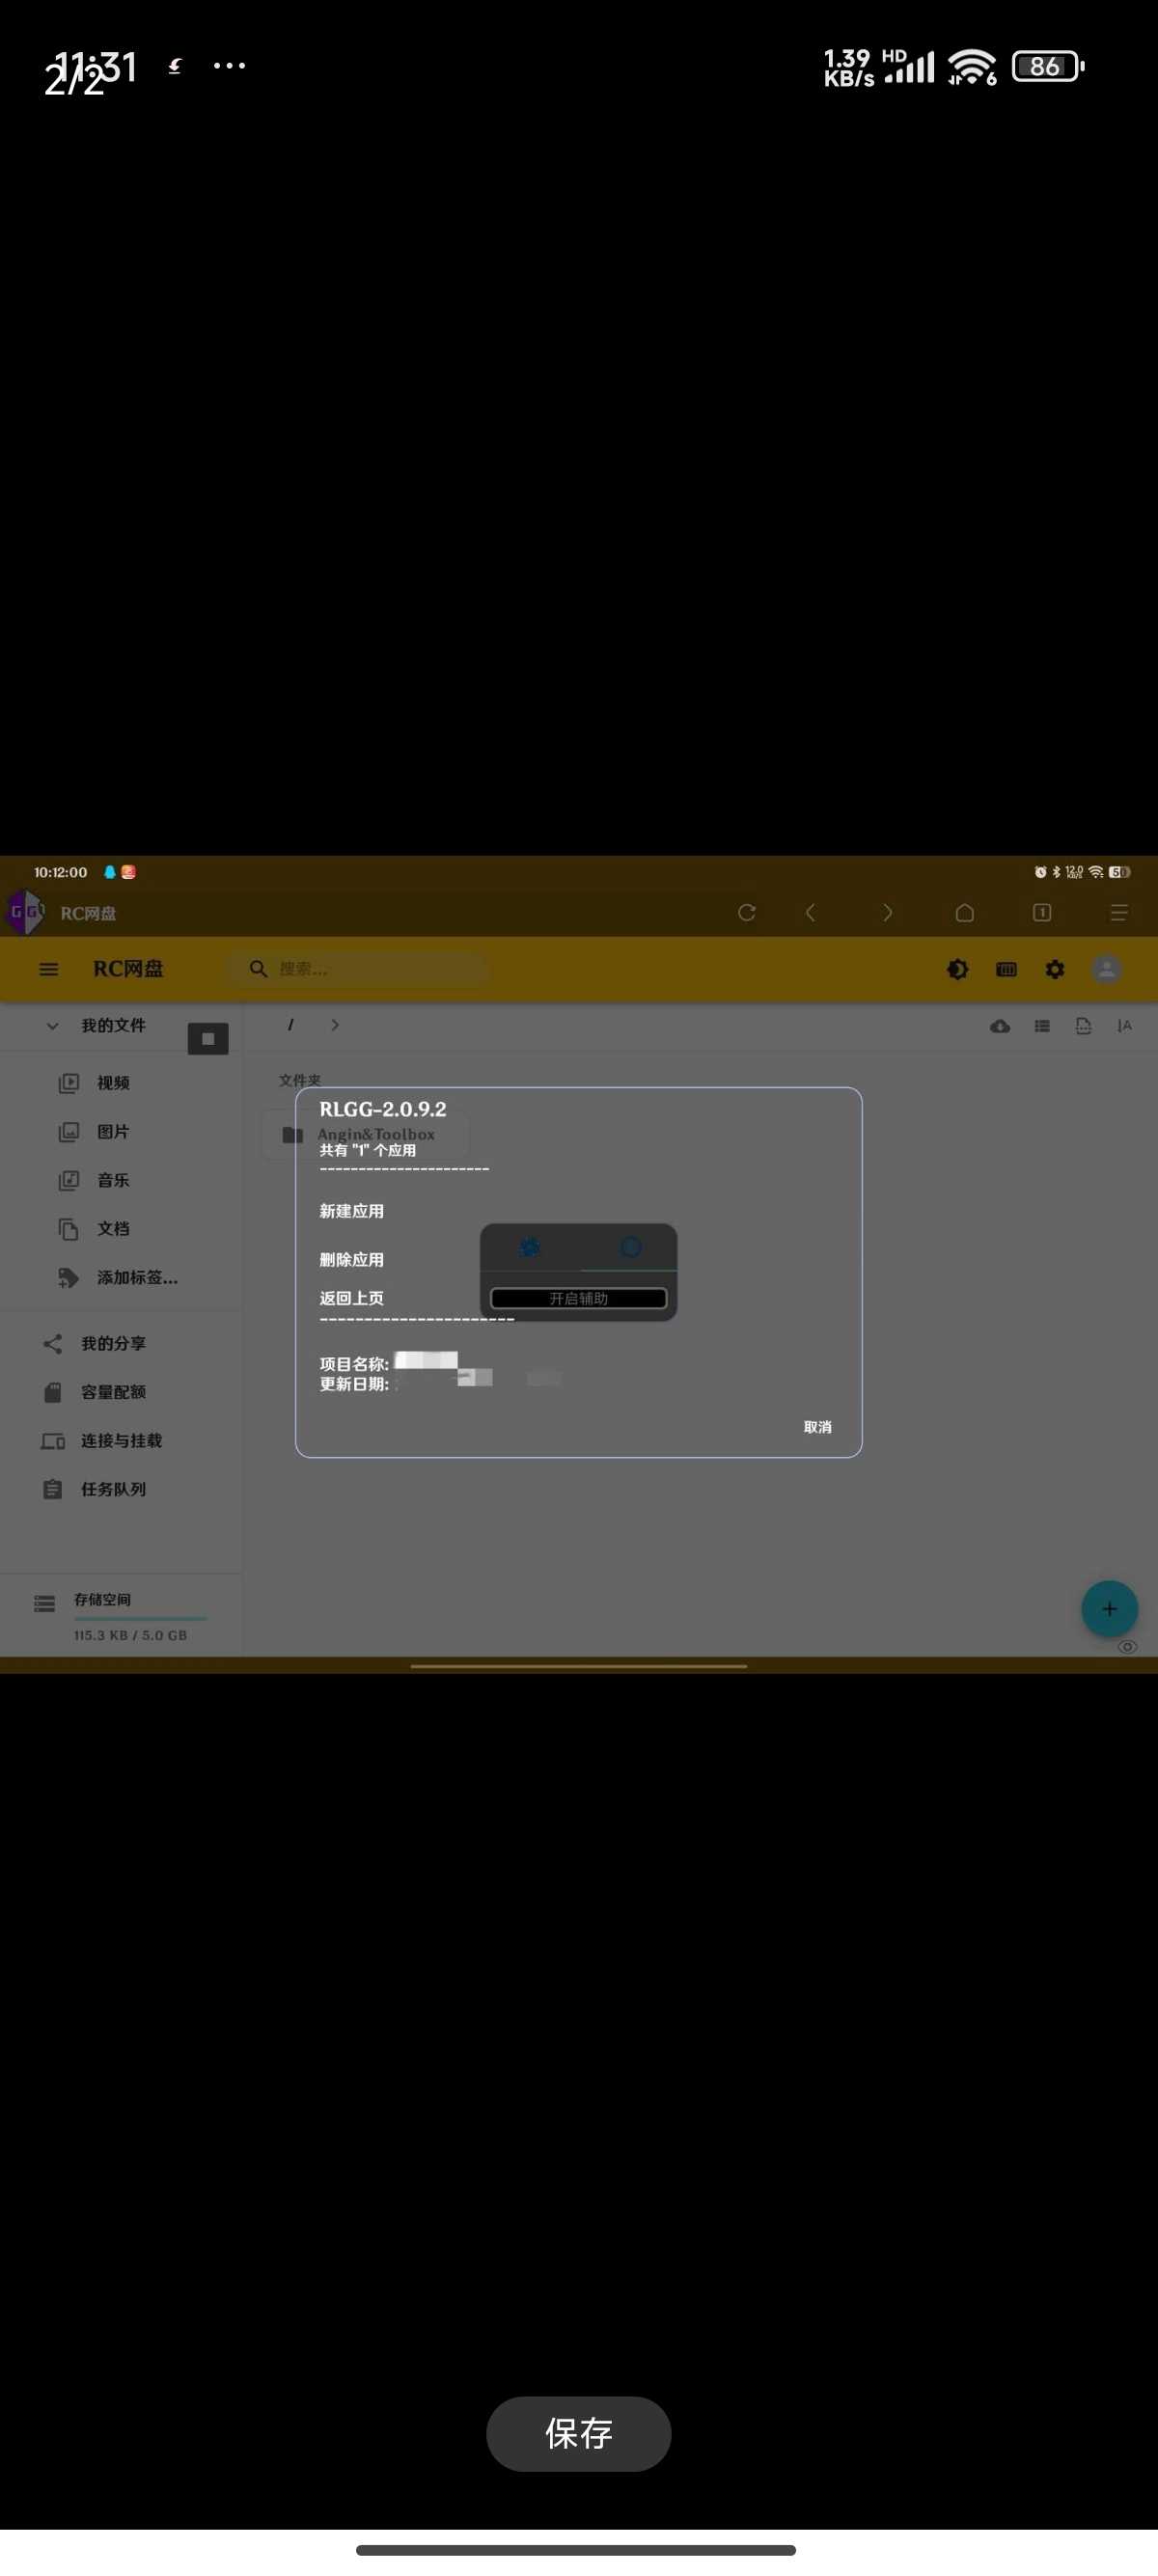Click the 项目名称 label in the dialog
This screenshot has width=1158, height=2576.
point(354,1364)
